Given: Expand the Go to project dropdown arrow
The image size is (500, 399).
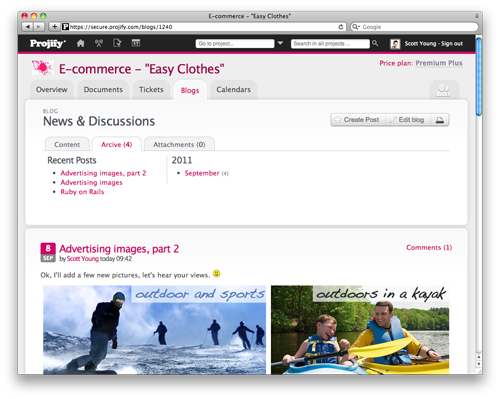Looking at the screenshot, I should click(x=280, y=43).
